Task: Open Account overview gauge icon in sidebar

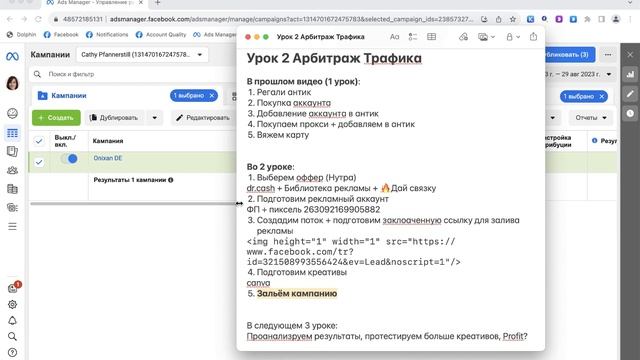Action: pyautogui.click(x=12, y=113)
